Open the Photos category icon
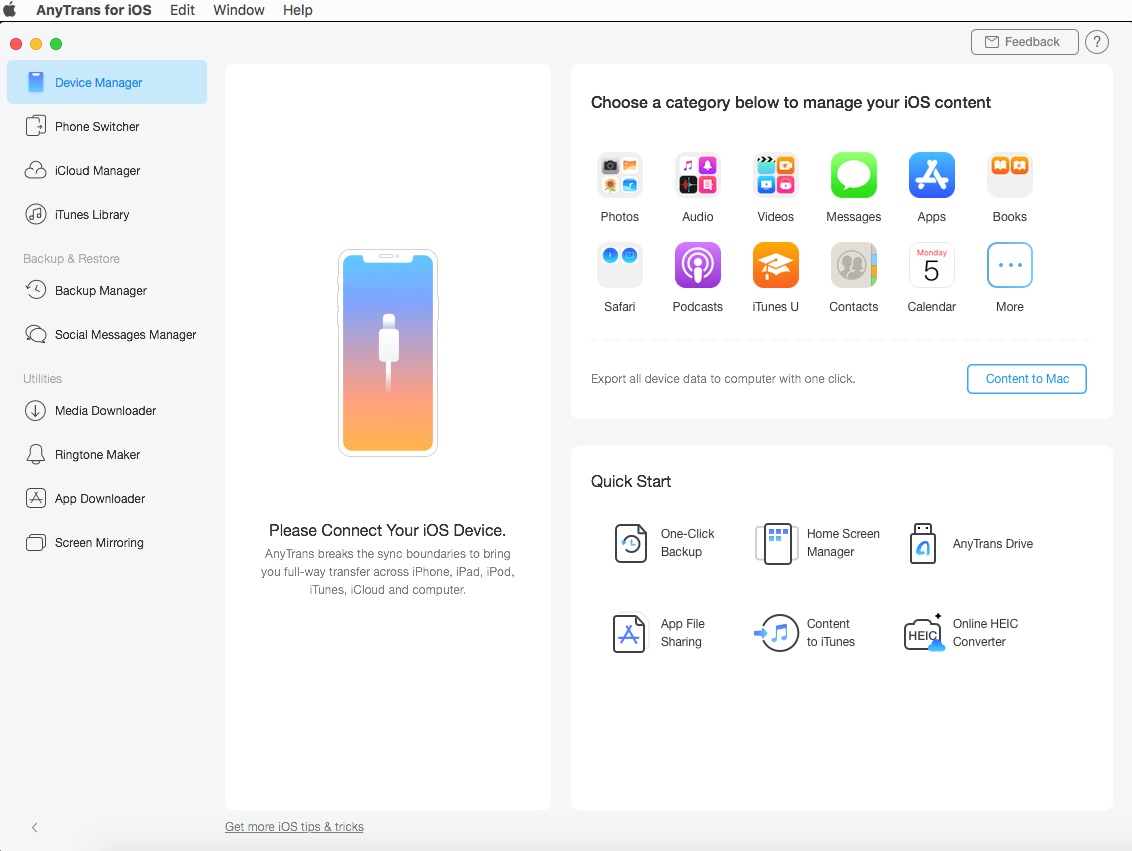 pyautogui.click(x=619, y=175)
